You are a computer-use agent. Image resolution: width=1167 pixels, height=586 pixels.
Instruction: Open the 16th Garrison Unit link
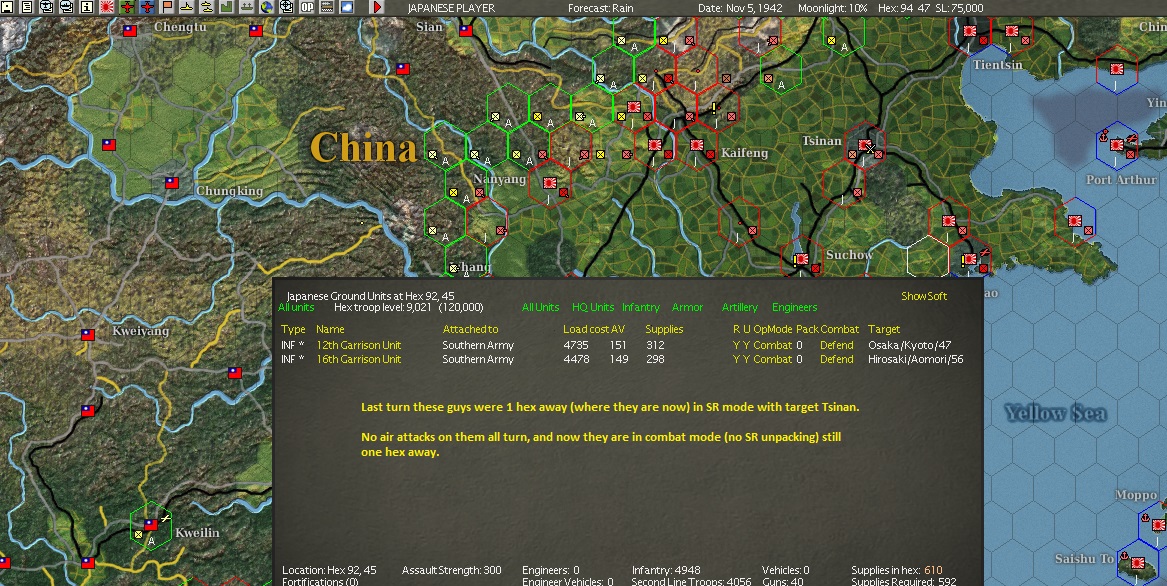click(x=359, y=359)
